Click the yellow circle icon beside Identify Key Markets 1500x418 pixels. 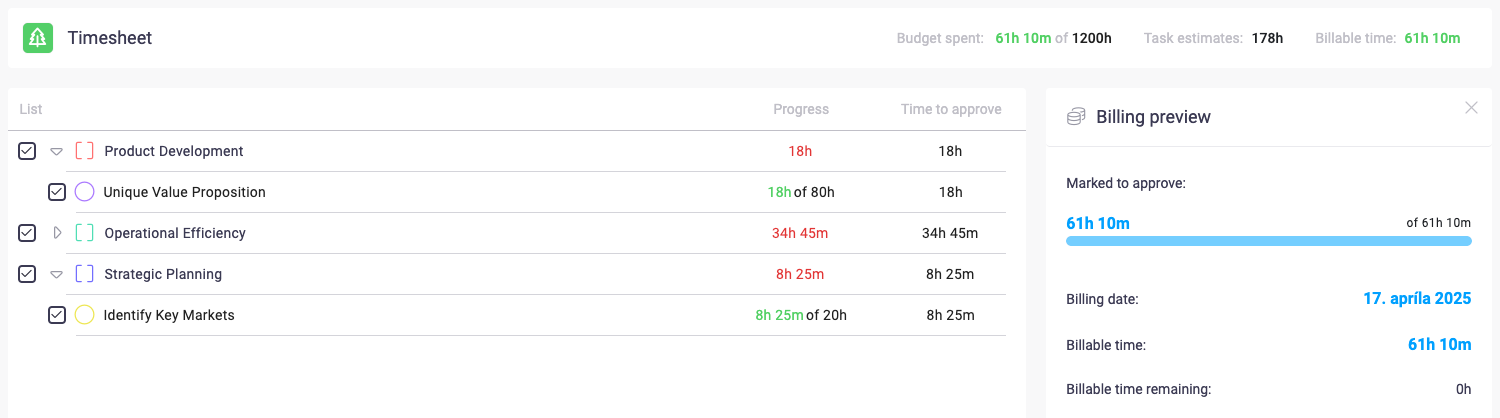[85, 315]
